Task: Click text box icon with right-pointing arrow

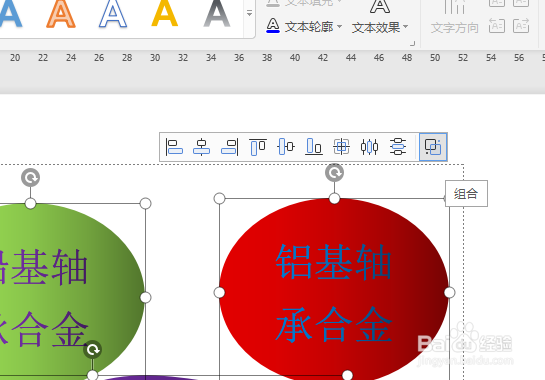Action: click(521, 26)
